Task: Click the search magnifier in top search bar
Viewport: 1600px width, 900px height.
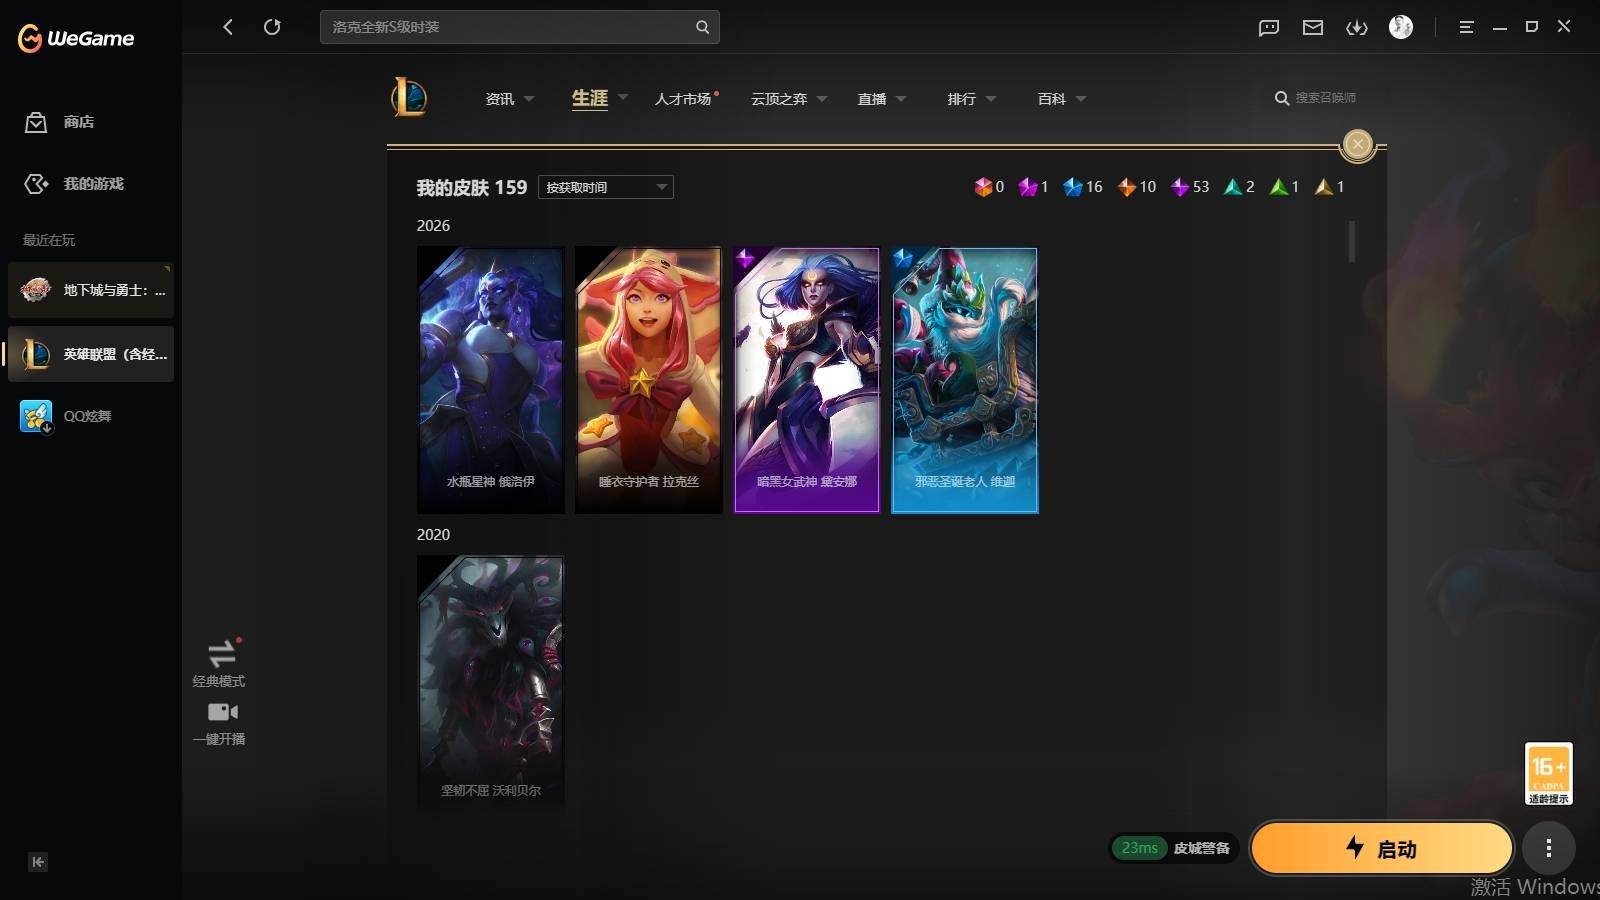Action: (703, 27)
